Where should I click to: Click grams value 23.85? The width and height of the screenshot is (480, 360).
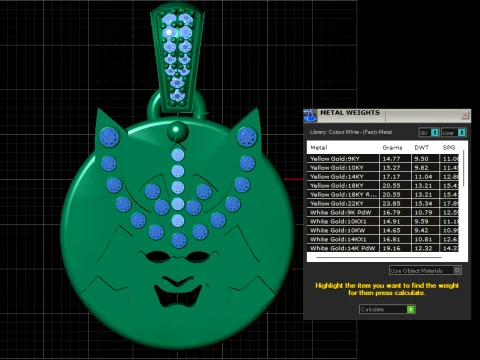(x=391, y=204)
